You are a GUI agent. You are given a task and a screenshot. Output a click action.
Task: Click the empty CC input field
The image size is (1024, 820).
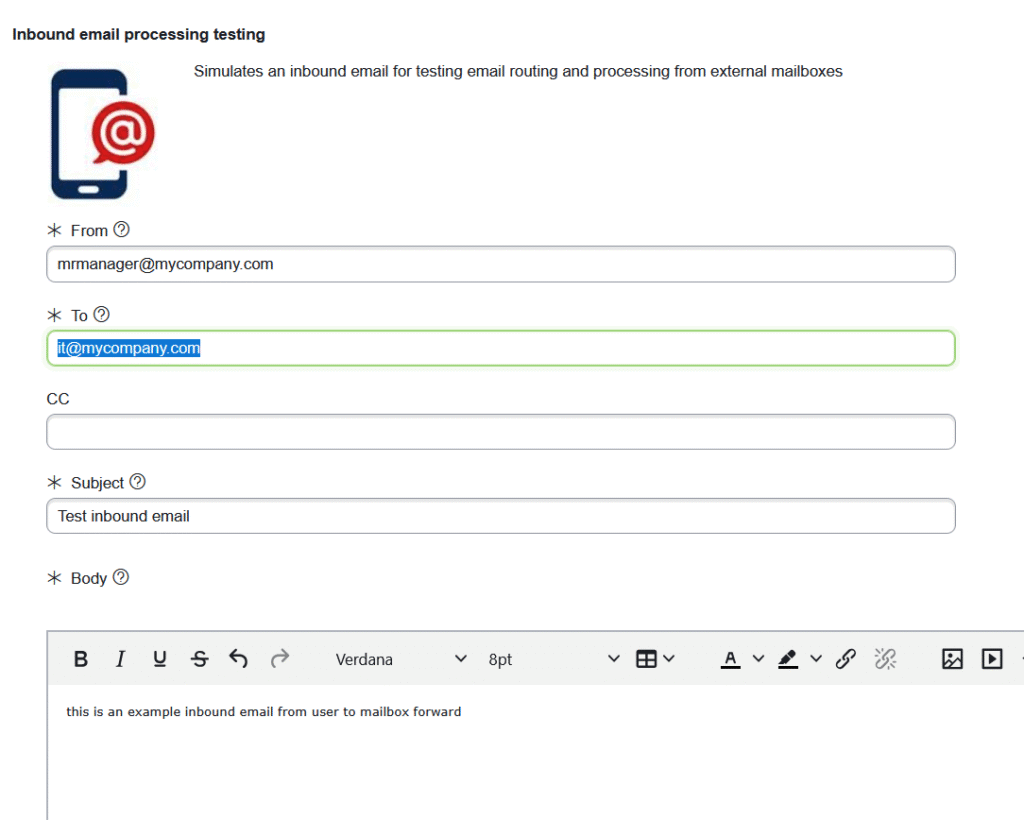pyautogui.click(x=500, y=432)
